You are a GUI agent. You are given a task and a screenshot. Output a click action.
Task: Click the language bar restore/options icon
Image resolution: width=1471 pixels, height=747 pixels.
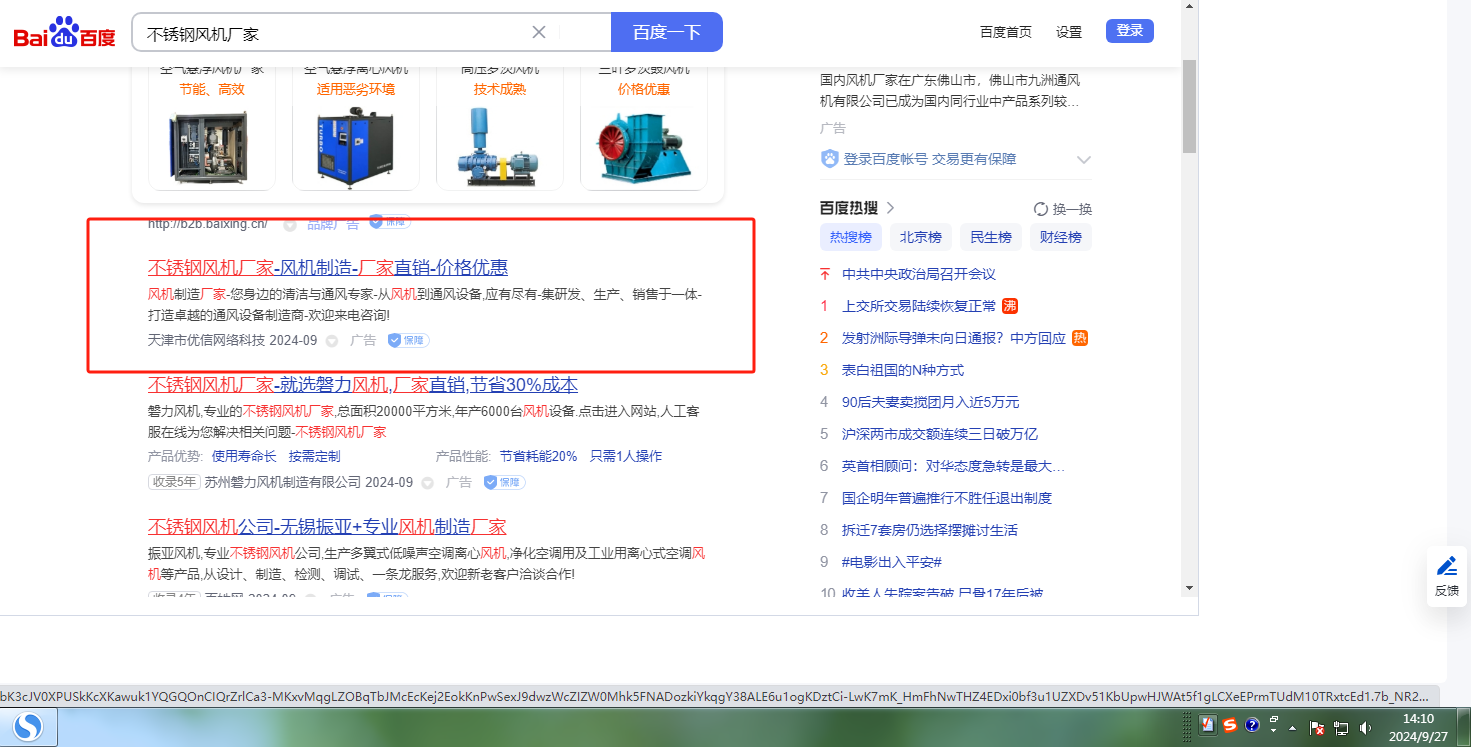pos(1274,721)
